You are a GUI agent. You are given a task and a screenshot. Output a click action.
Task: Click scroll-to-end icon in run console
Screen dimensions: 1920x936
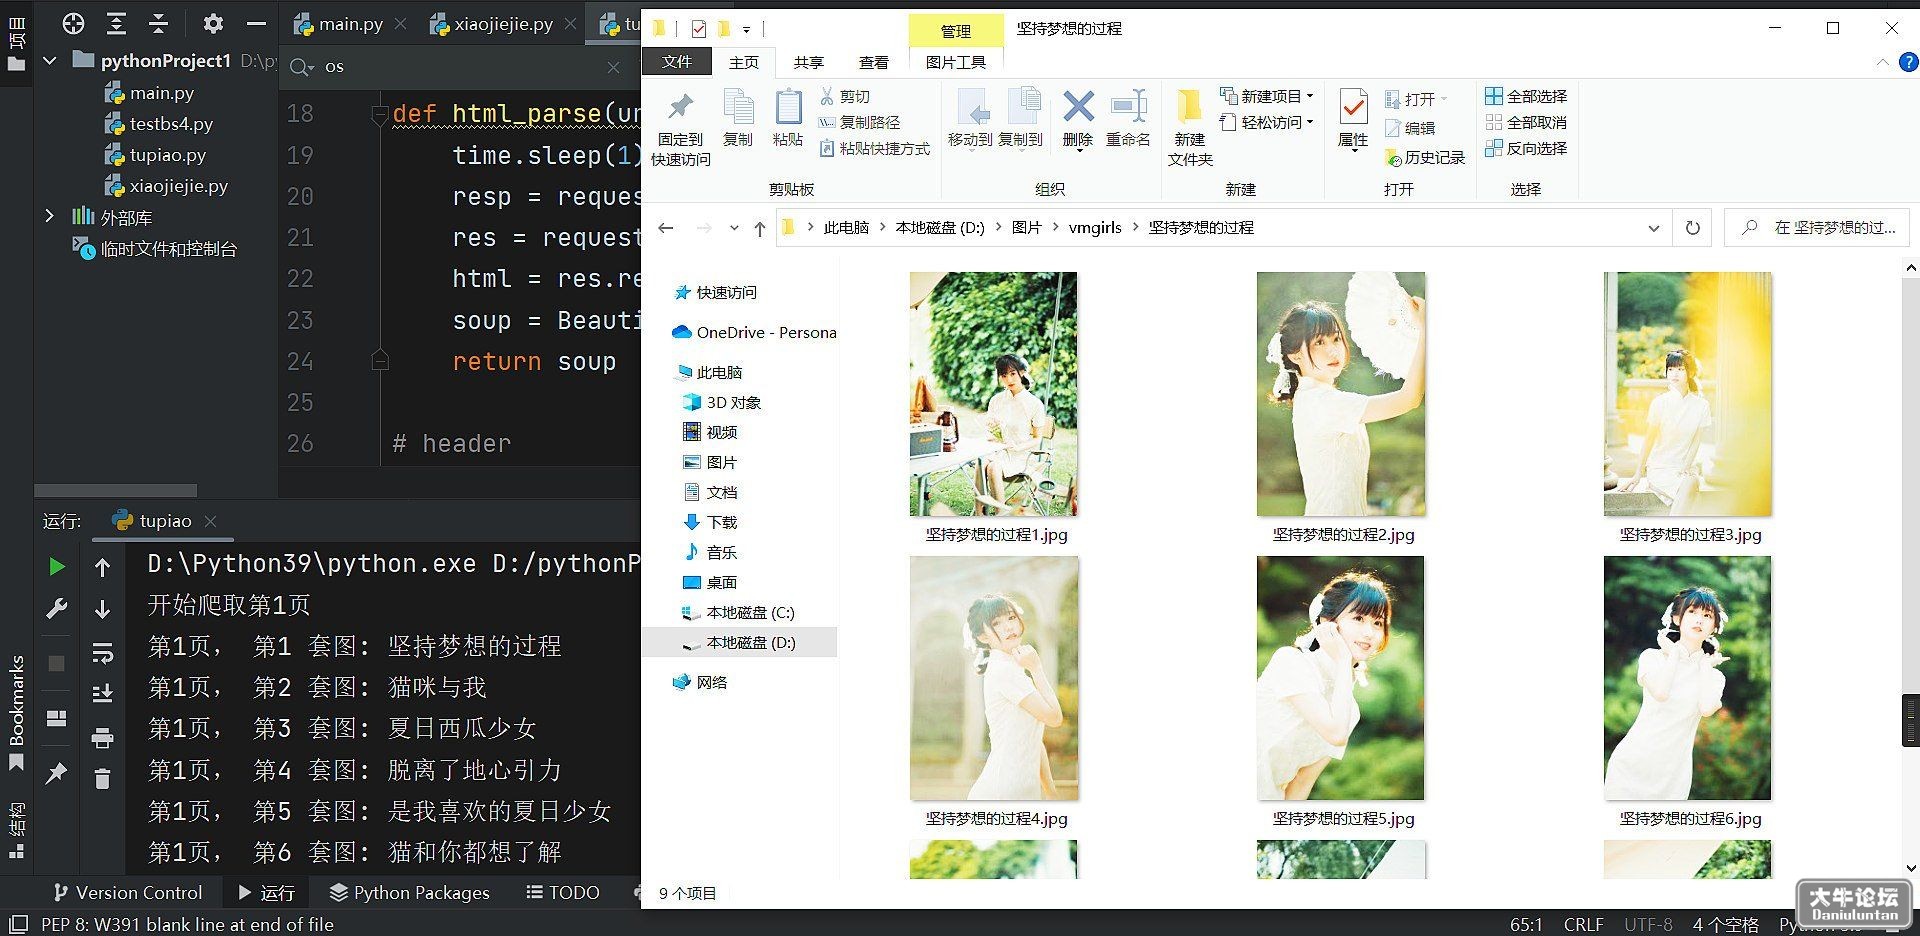tap(102, 693)
